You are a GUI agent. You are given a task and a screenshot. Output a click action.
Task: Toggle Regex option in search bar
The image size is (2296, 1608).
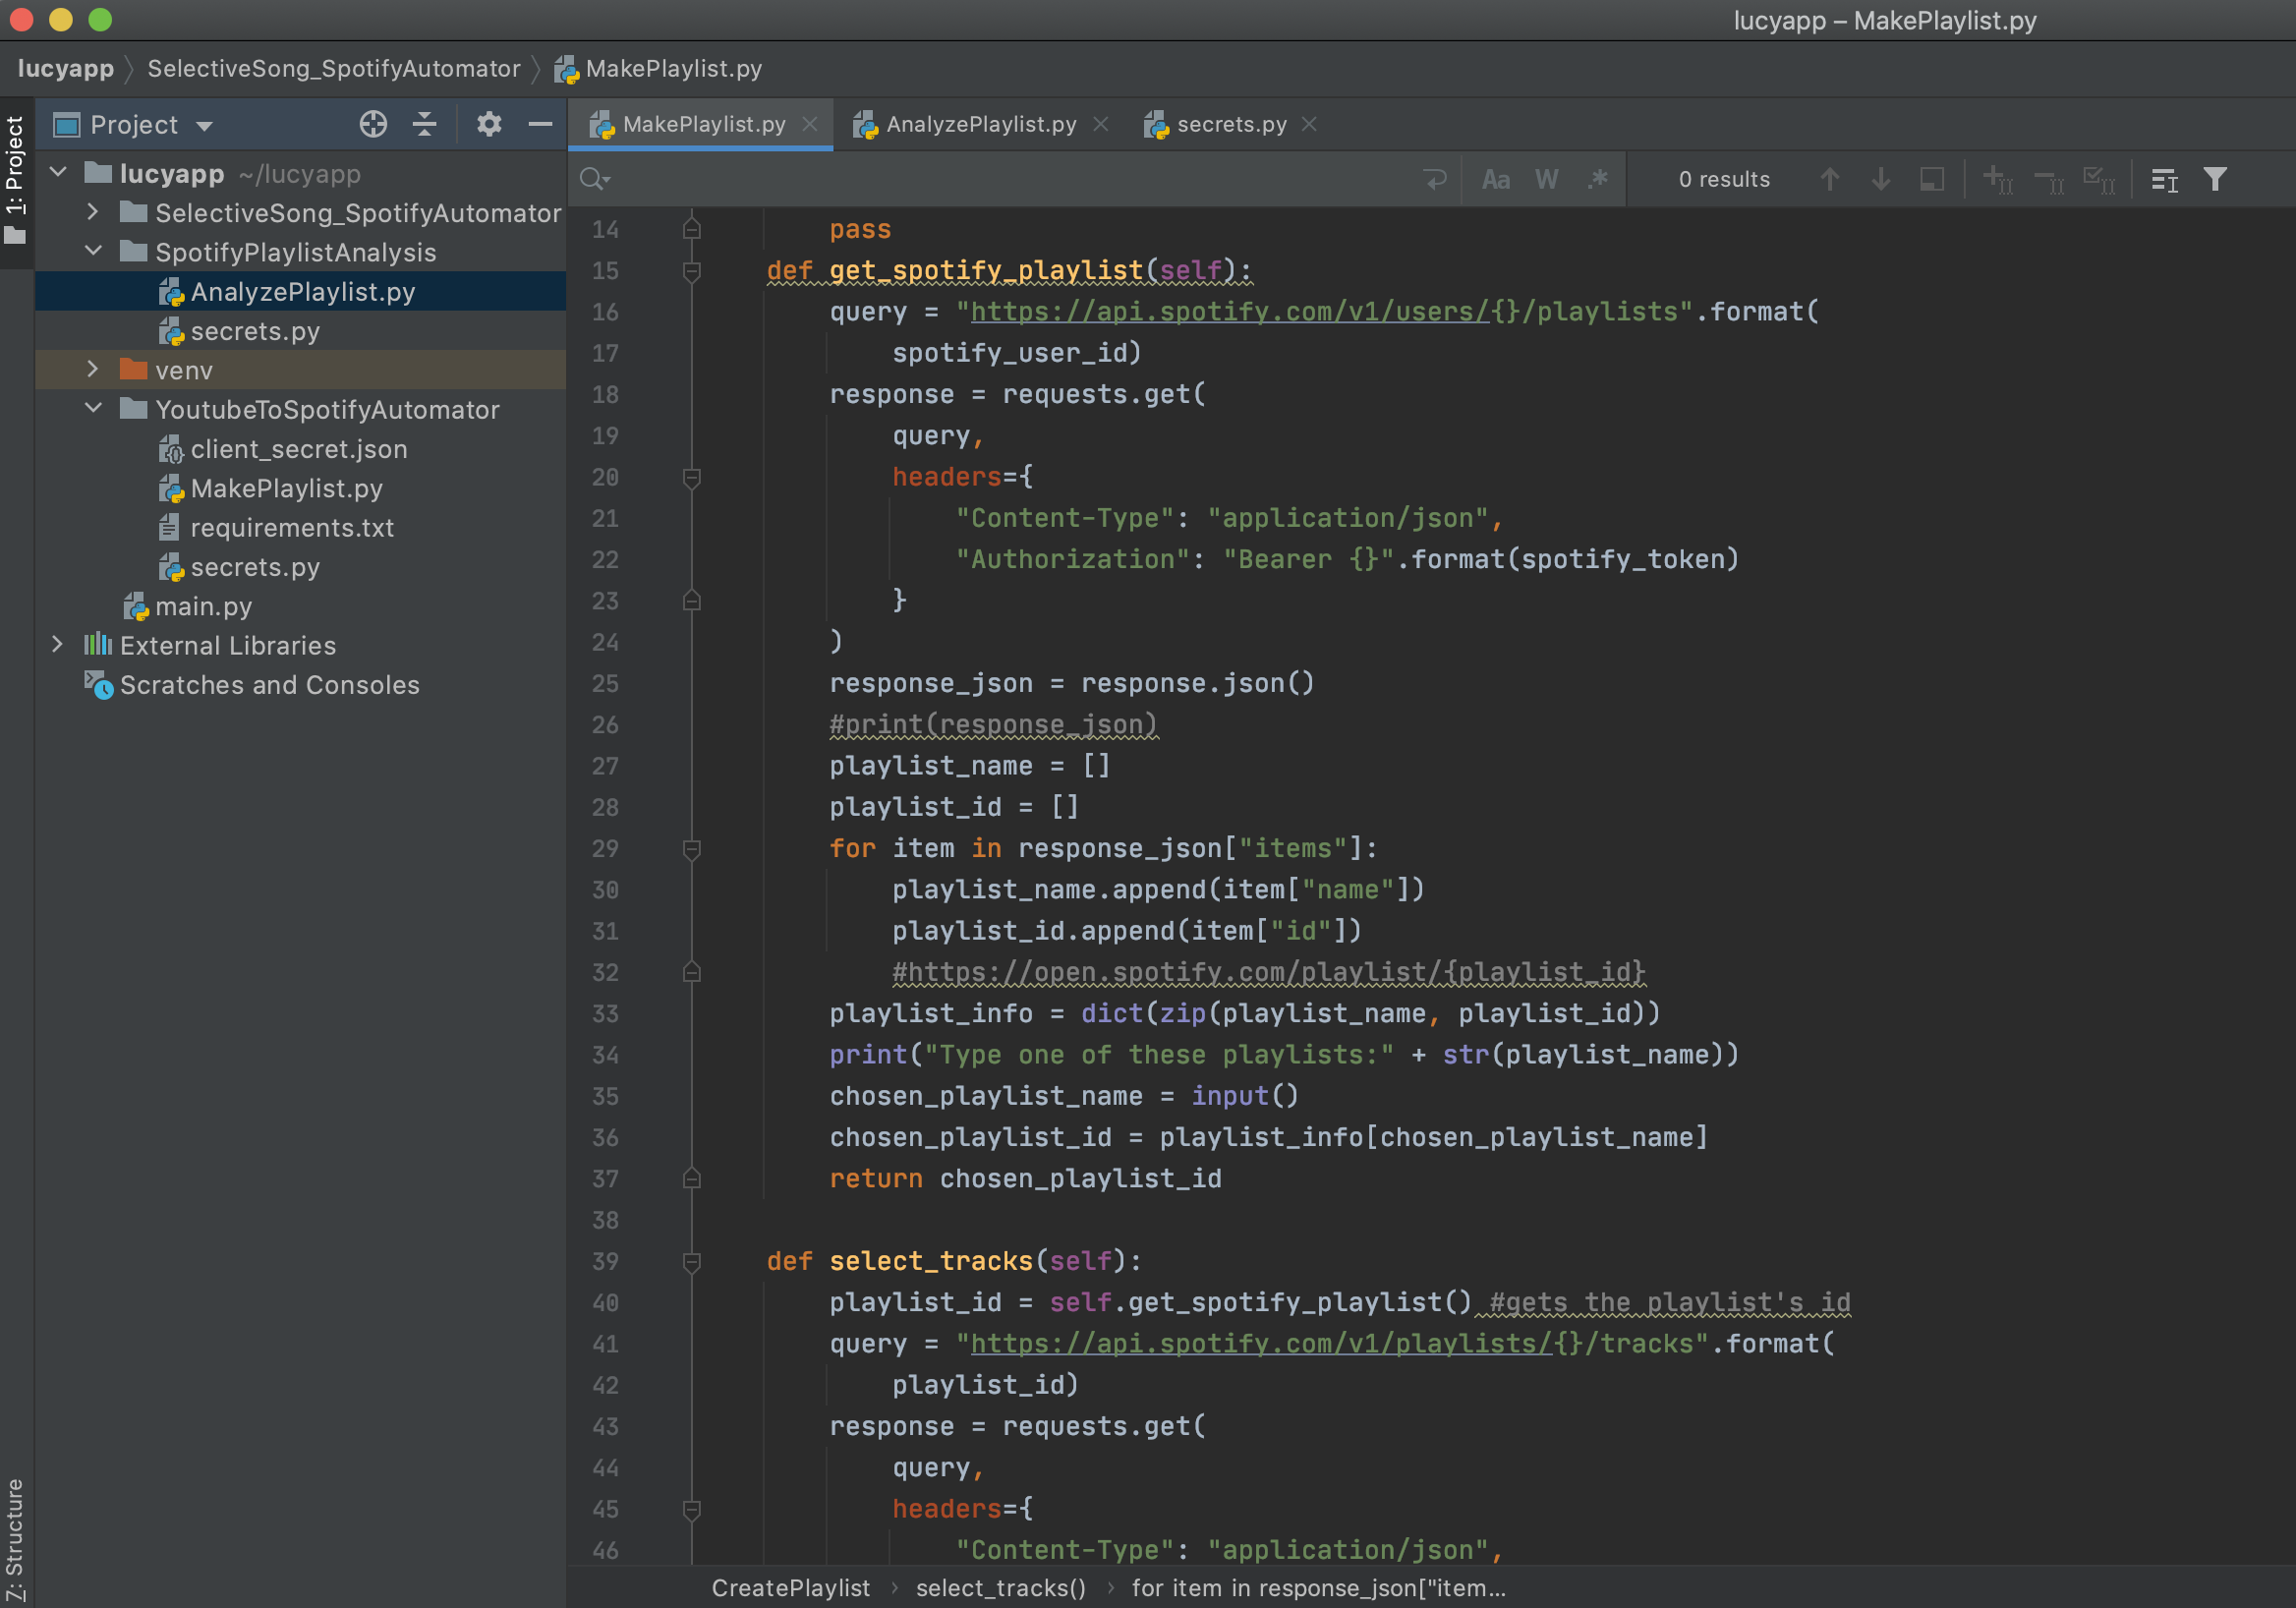(x=1597, y=179)
